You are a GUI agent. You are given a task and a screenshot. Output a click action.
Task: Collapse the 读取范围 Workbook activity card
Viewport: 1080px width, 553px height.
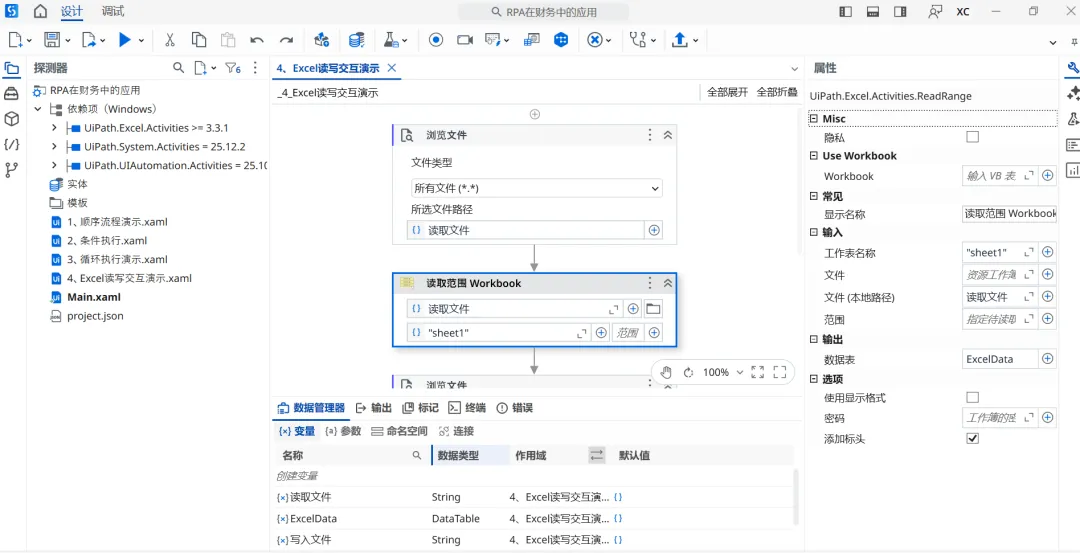[667, 283]
